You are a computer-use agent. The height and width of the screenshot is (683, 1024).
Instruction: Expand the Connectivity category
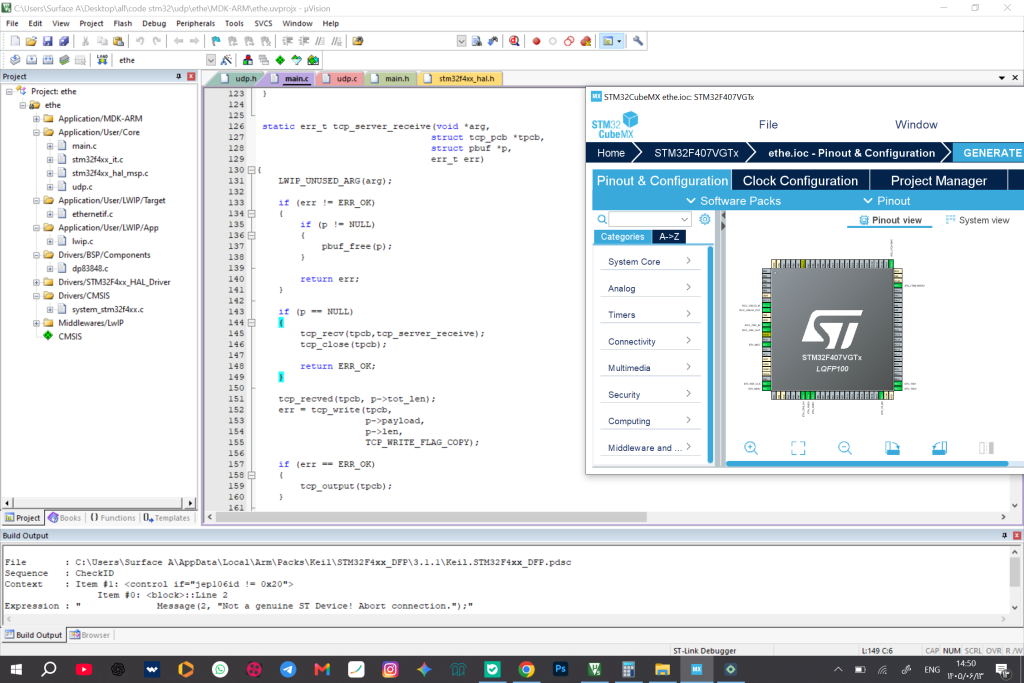(649, 342)
